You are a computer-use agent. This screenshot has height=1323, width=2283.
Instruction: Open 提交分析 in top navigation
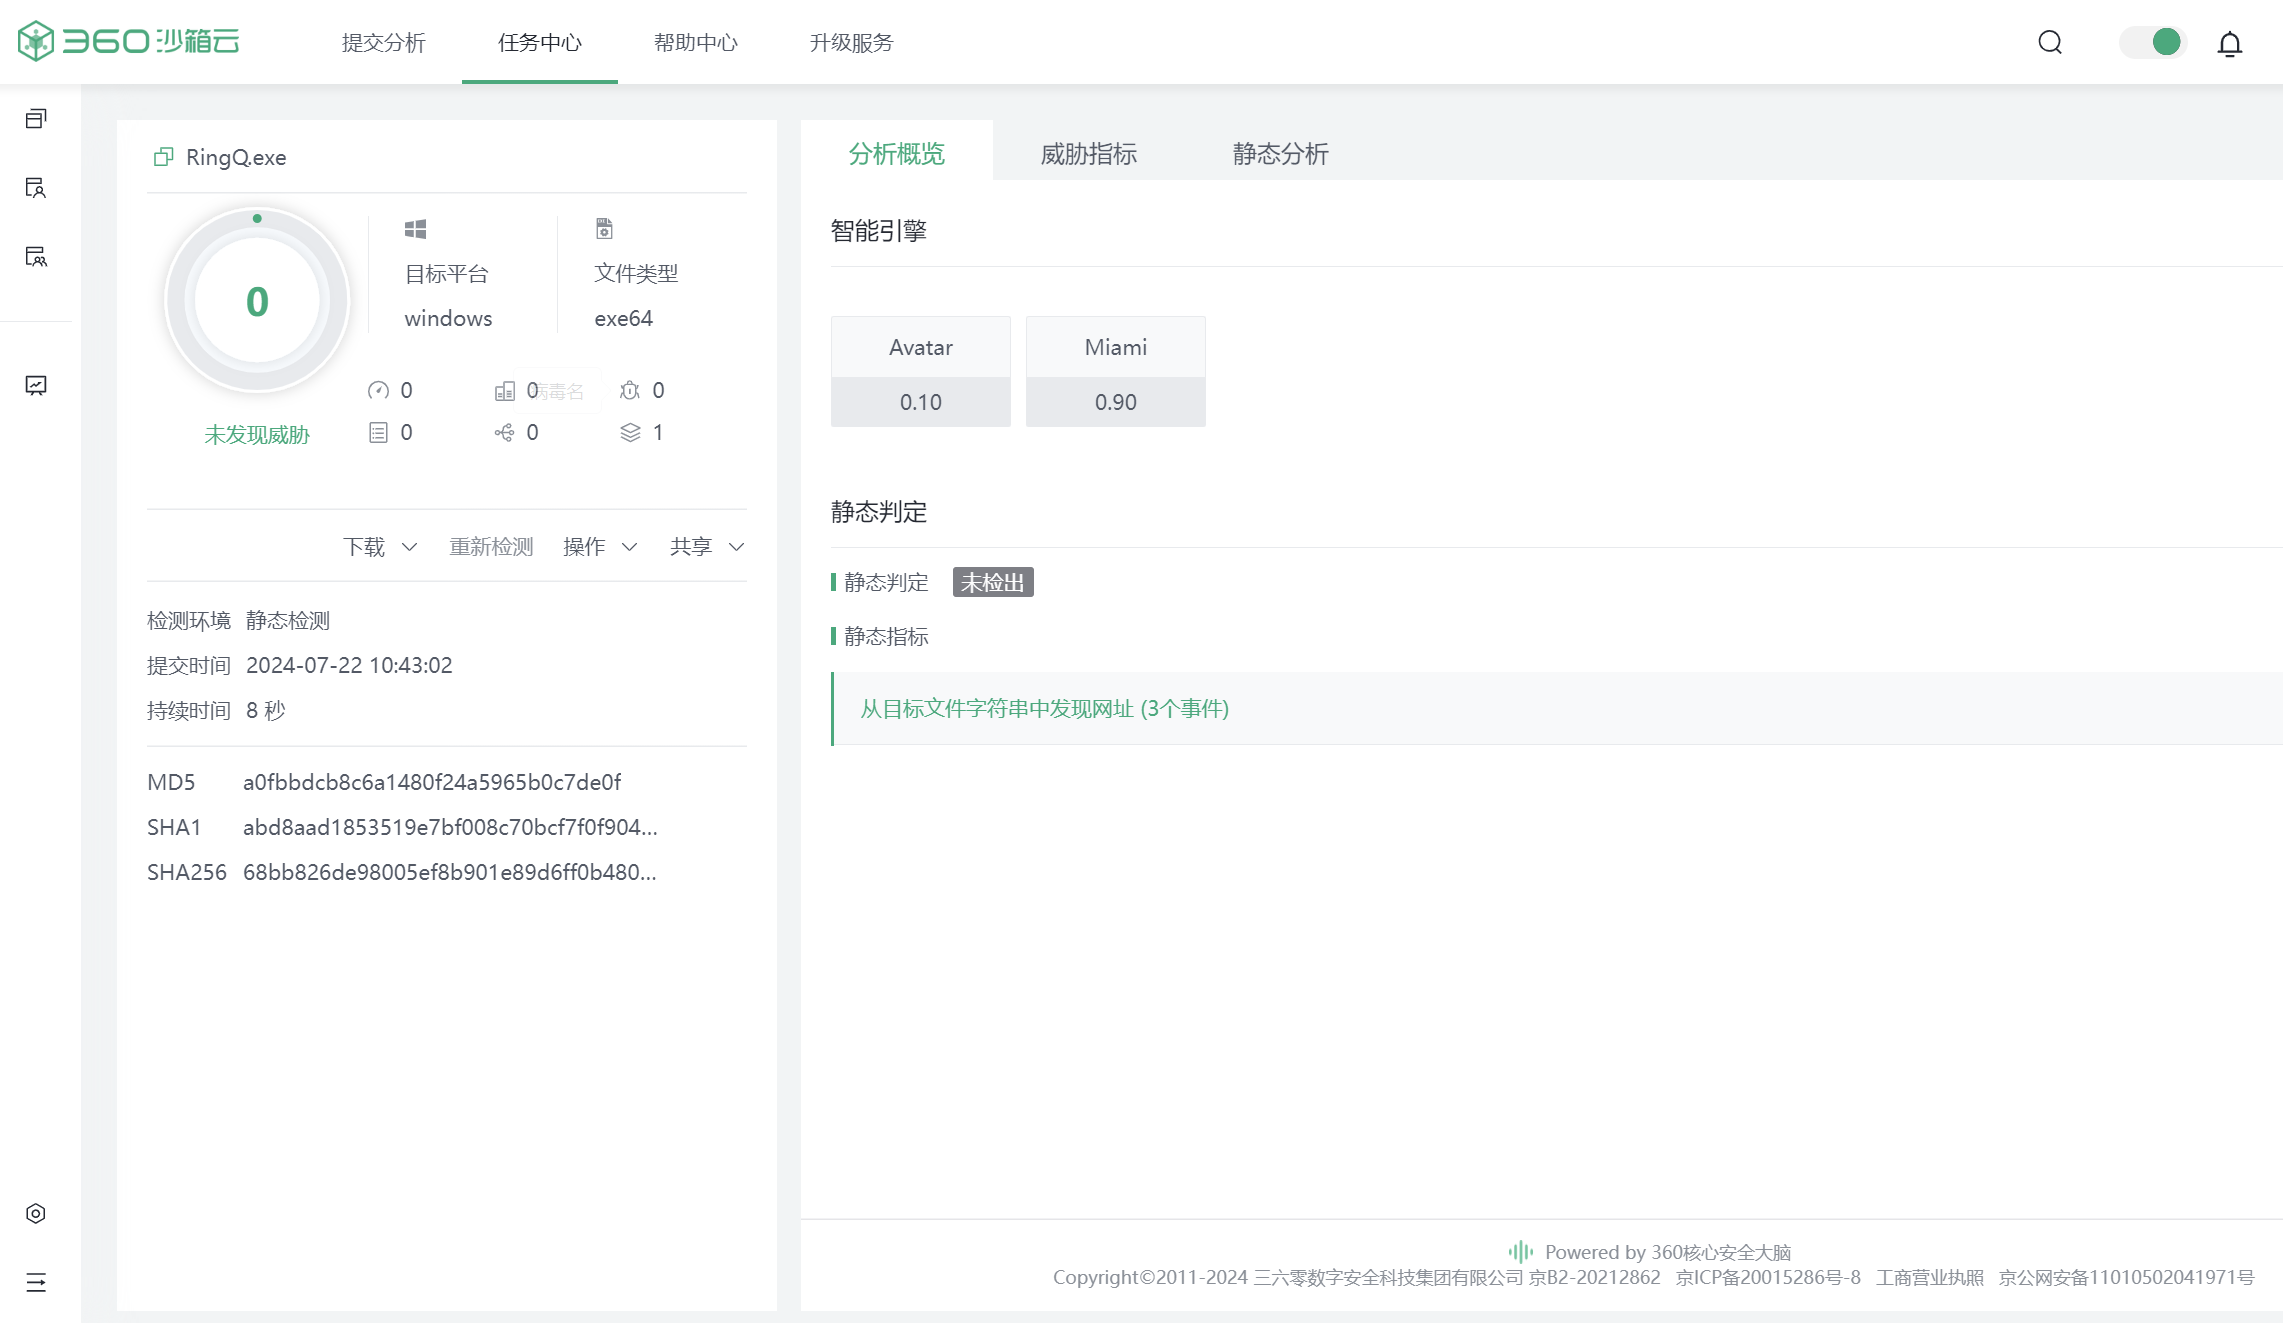coord(383,43)
